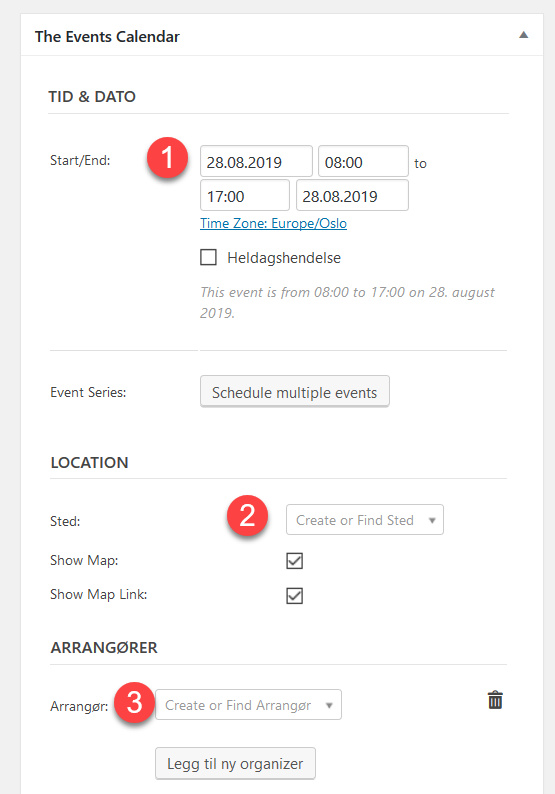The width and height of the screenshot is (555, 794).
Task: Open the Time Zone: Europe/Oslo link
Action: click(x=273, y=223)
